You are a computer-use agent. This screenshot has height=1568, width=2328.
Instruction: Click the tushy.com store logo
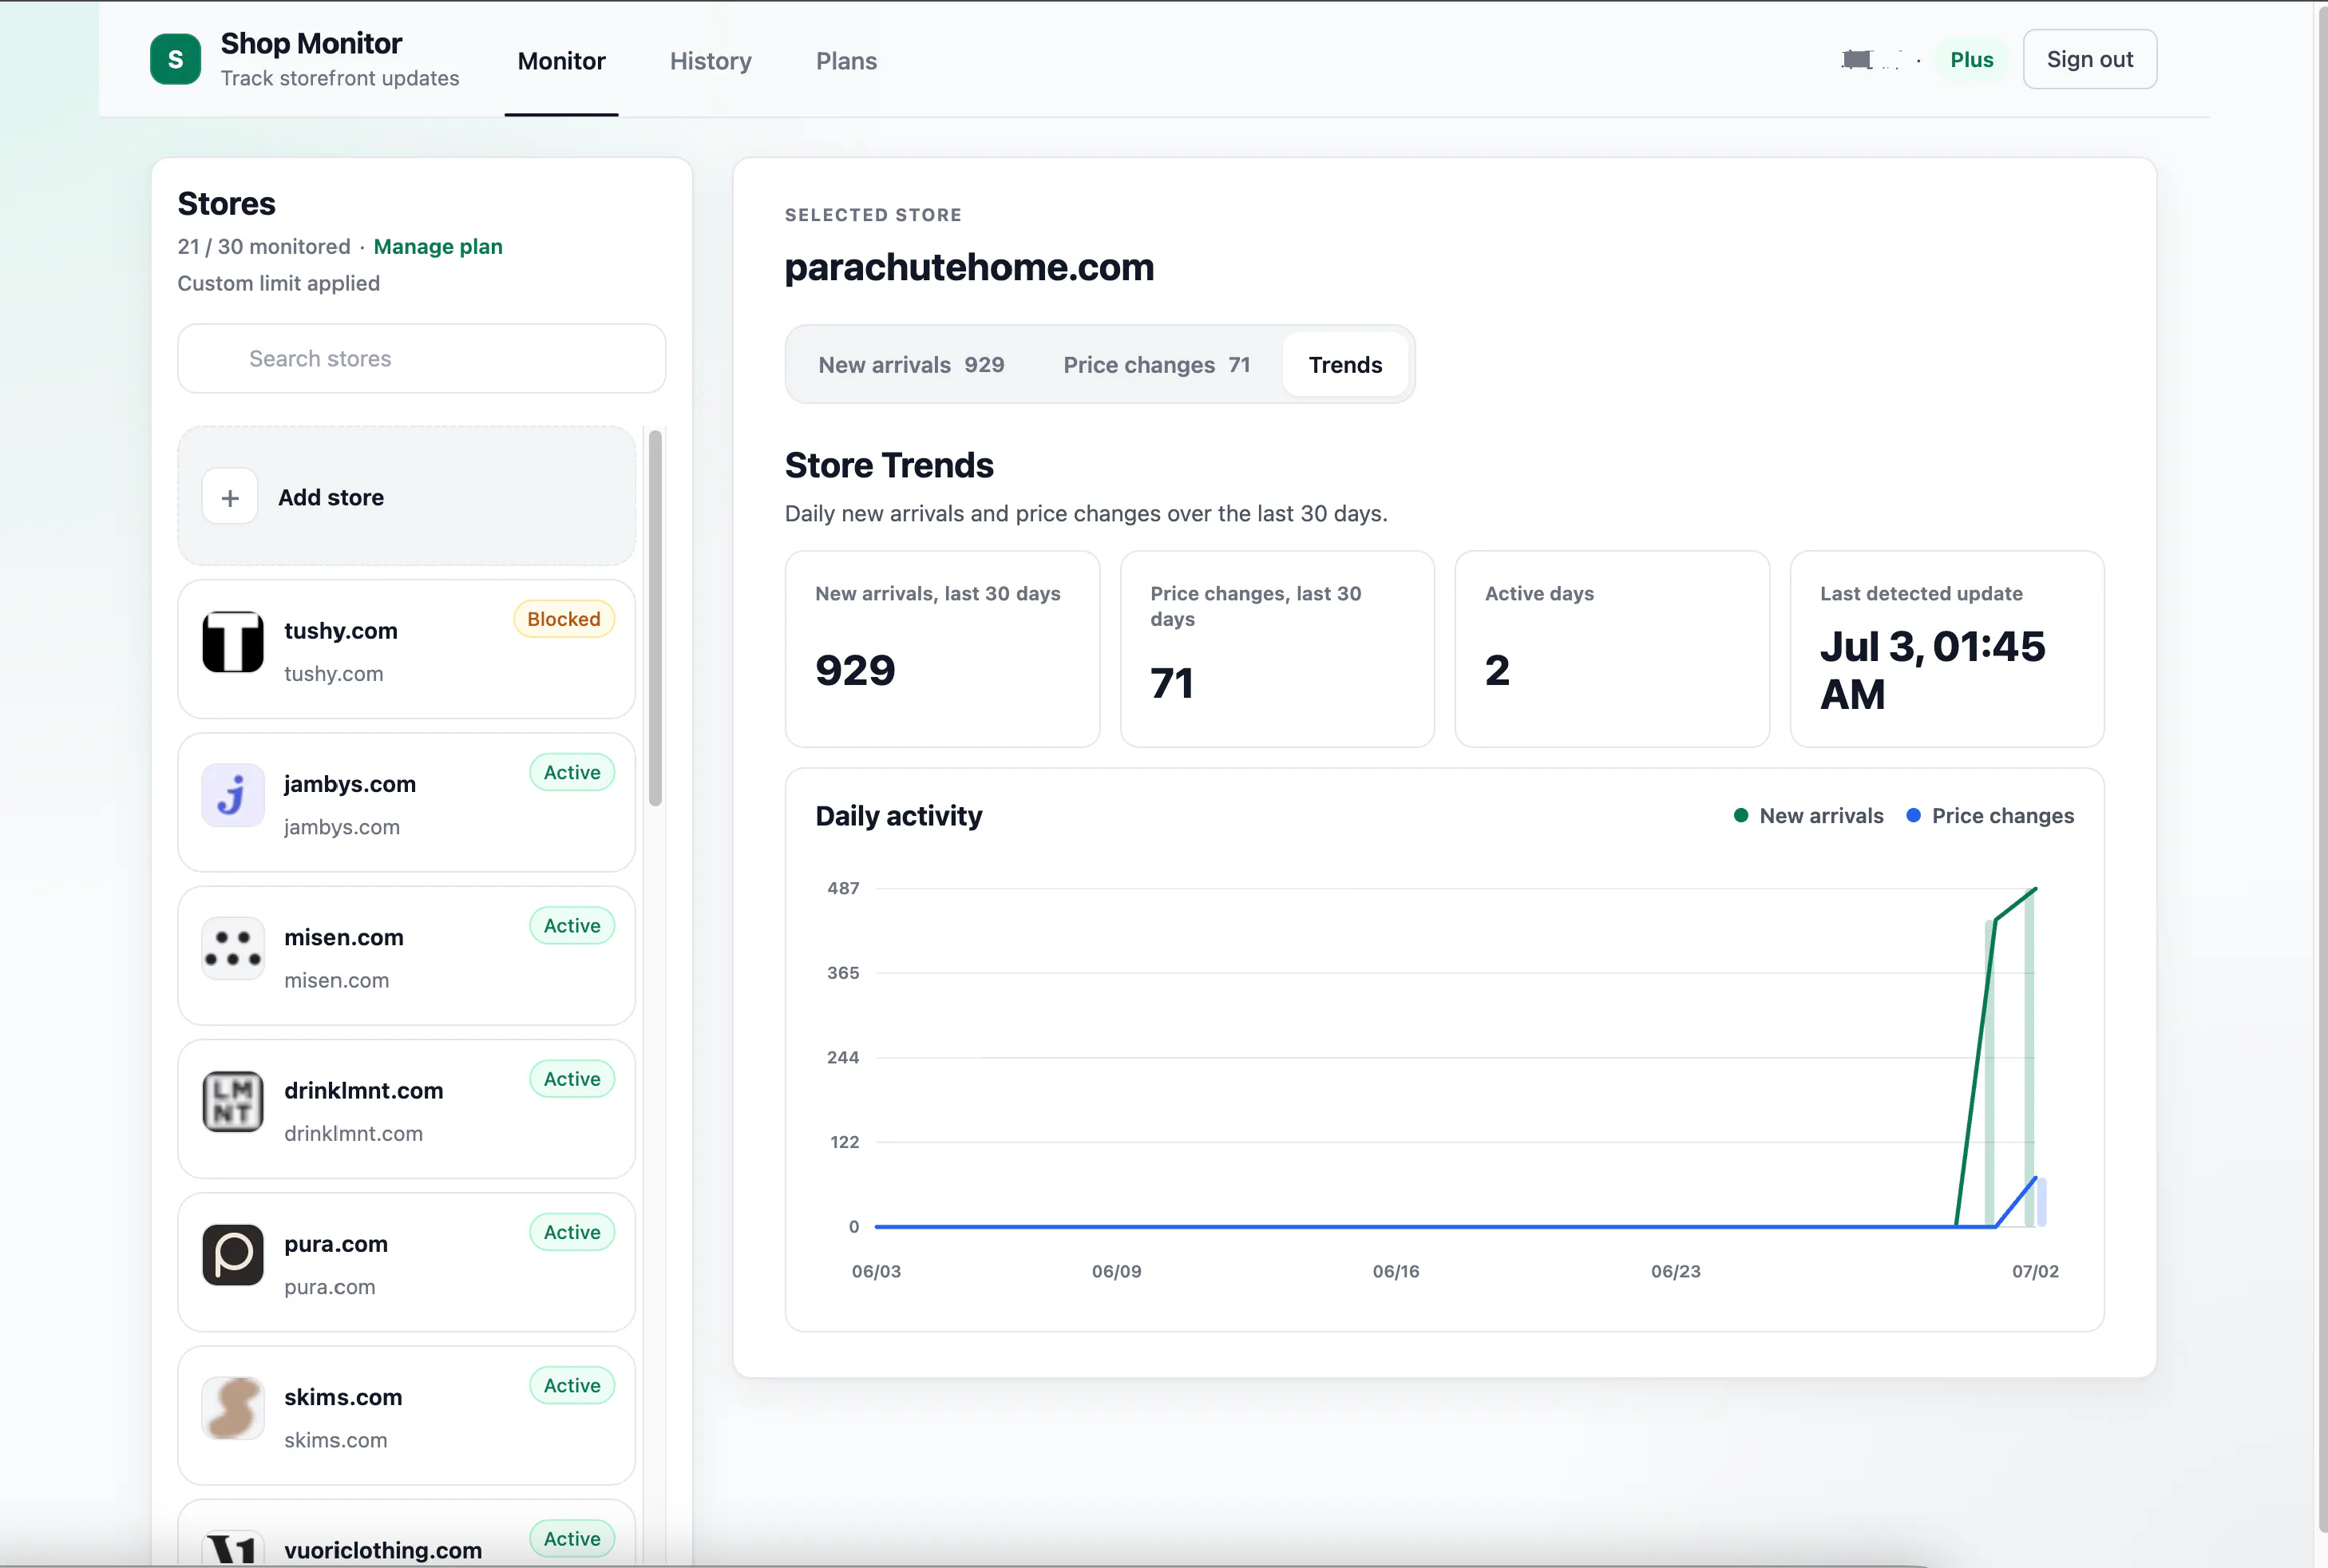233,642
